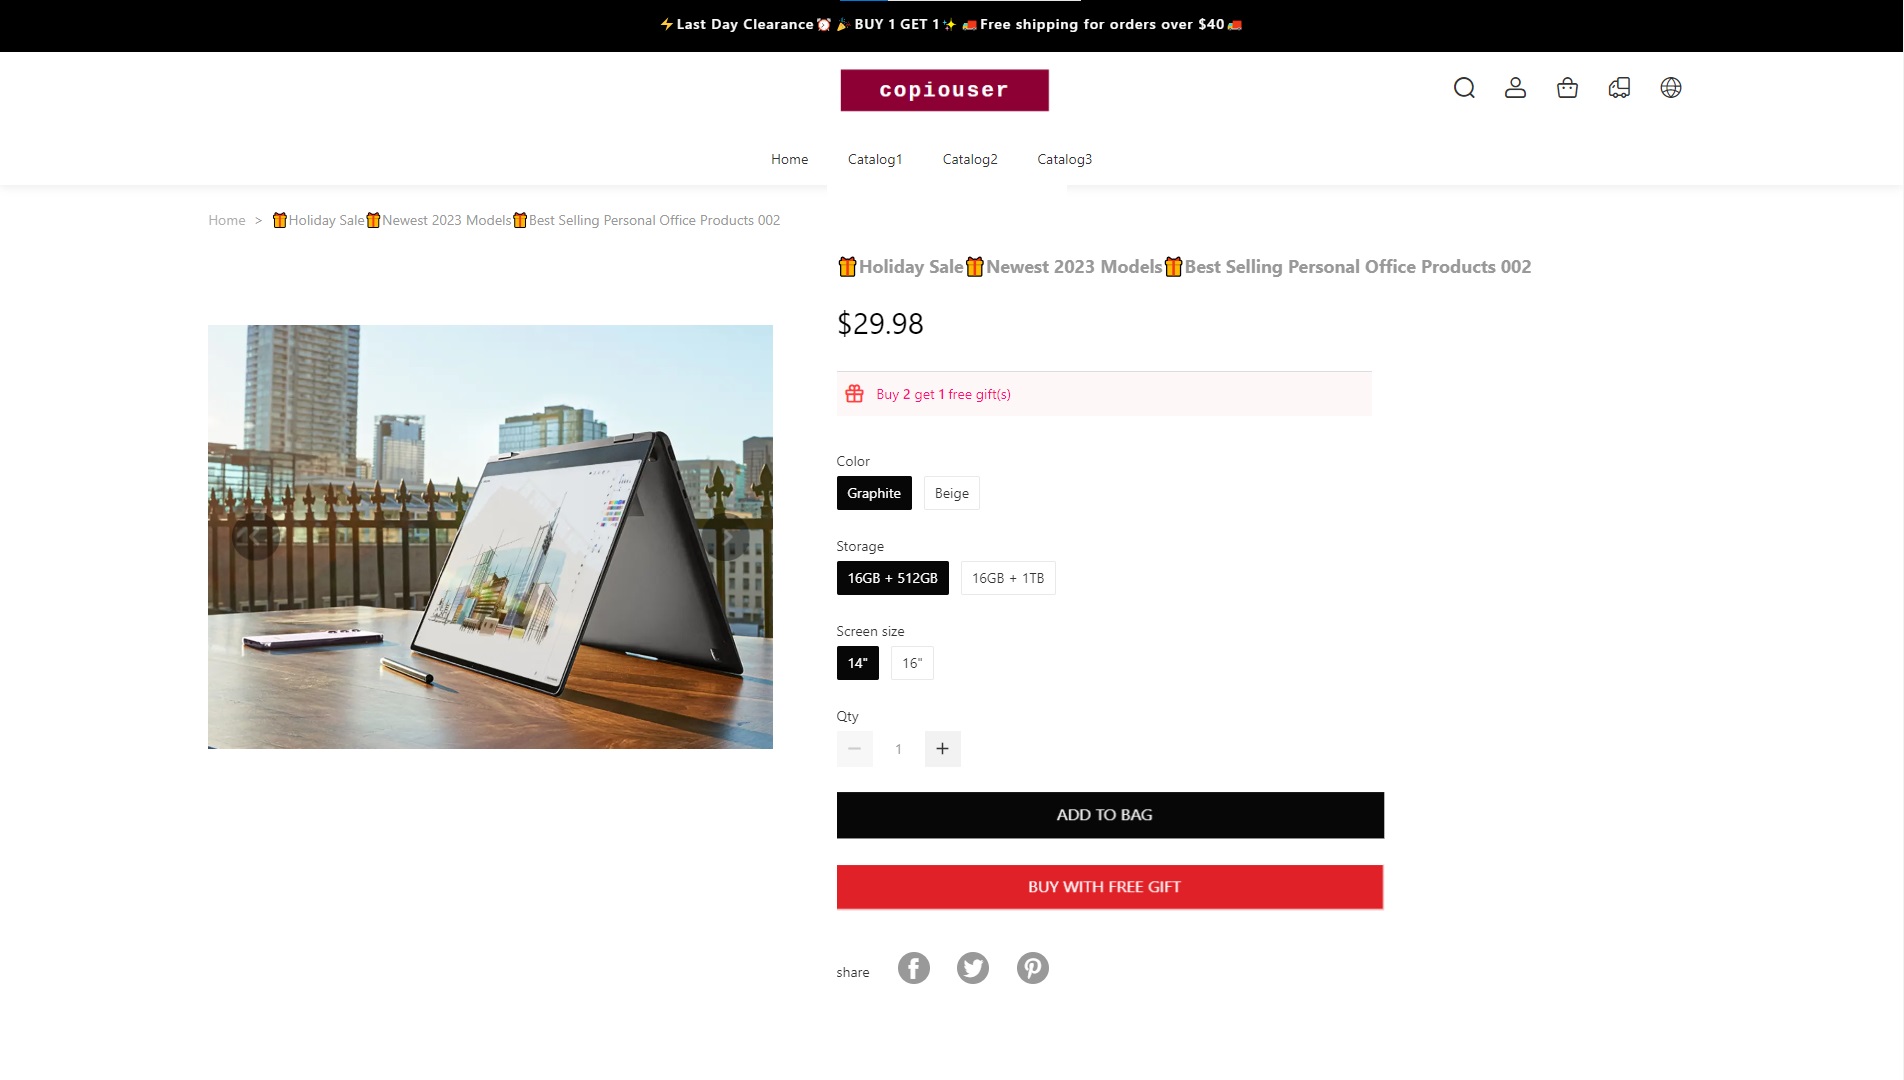Open the user account icon
The height and width of the screenshot is (1080, 1904).
click(x=1515, y=88)
